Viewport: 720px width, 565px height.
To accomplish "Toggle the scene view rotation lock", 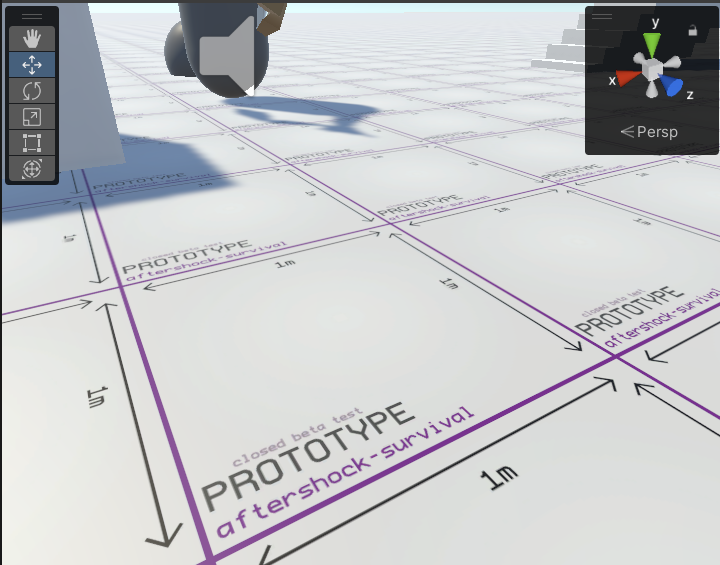I will pos(693,30).
